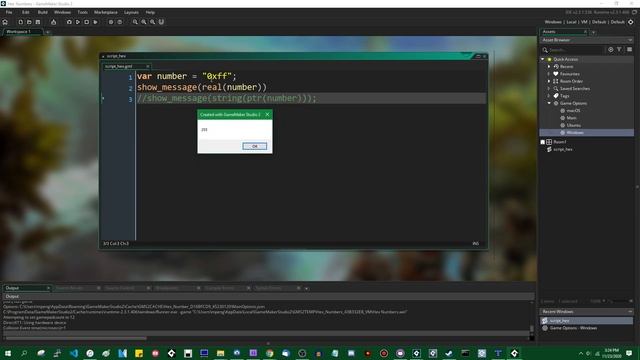Open a project using the folder icon
Screen dimensions: 640x360
tap(29, 22)
